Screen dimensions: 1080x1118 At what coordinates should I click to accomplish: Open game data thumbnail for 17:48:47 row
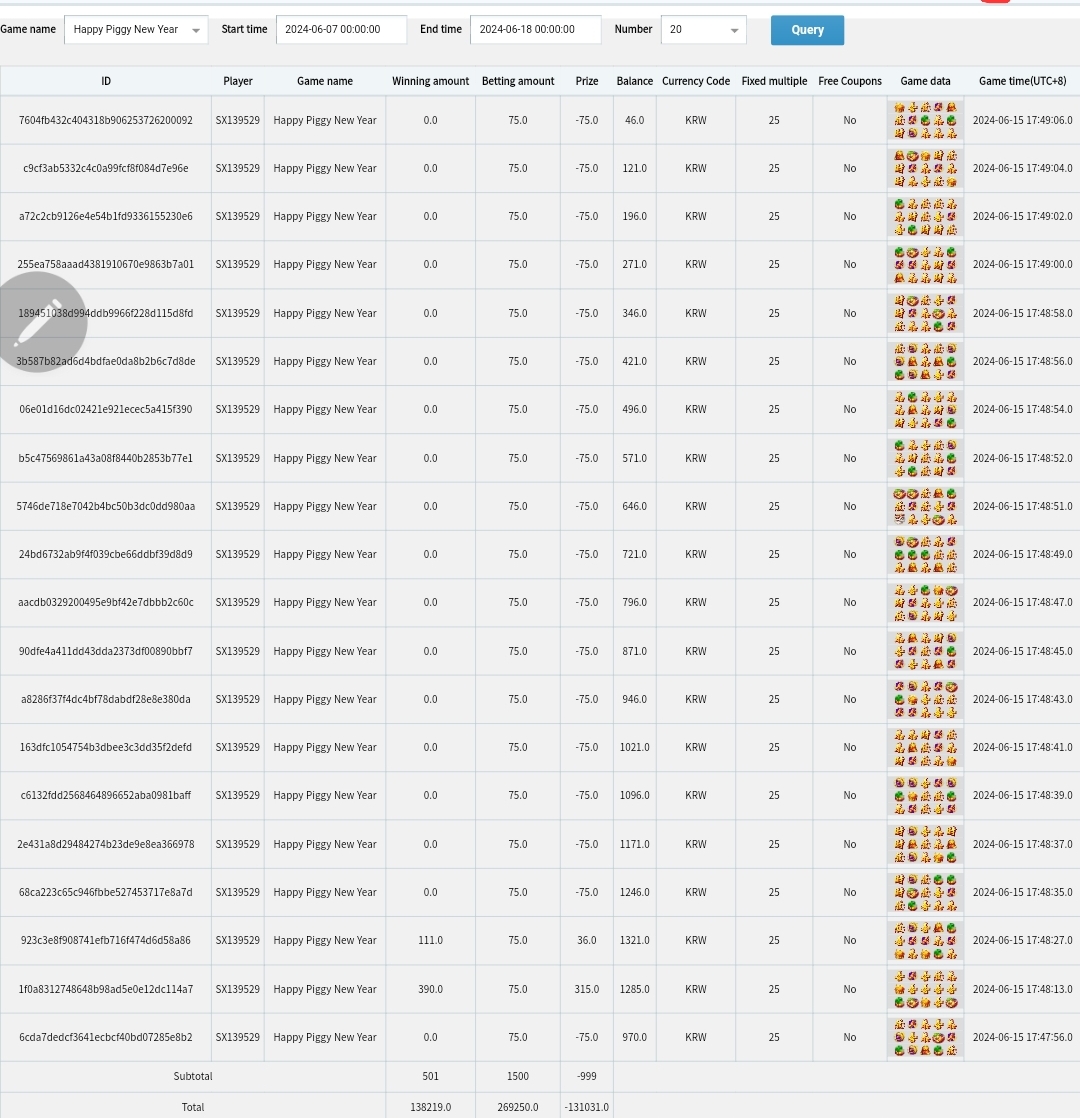click(925, 602)
